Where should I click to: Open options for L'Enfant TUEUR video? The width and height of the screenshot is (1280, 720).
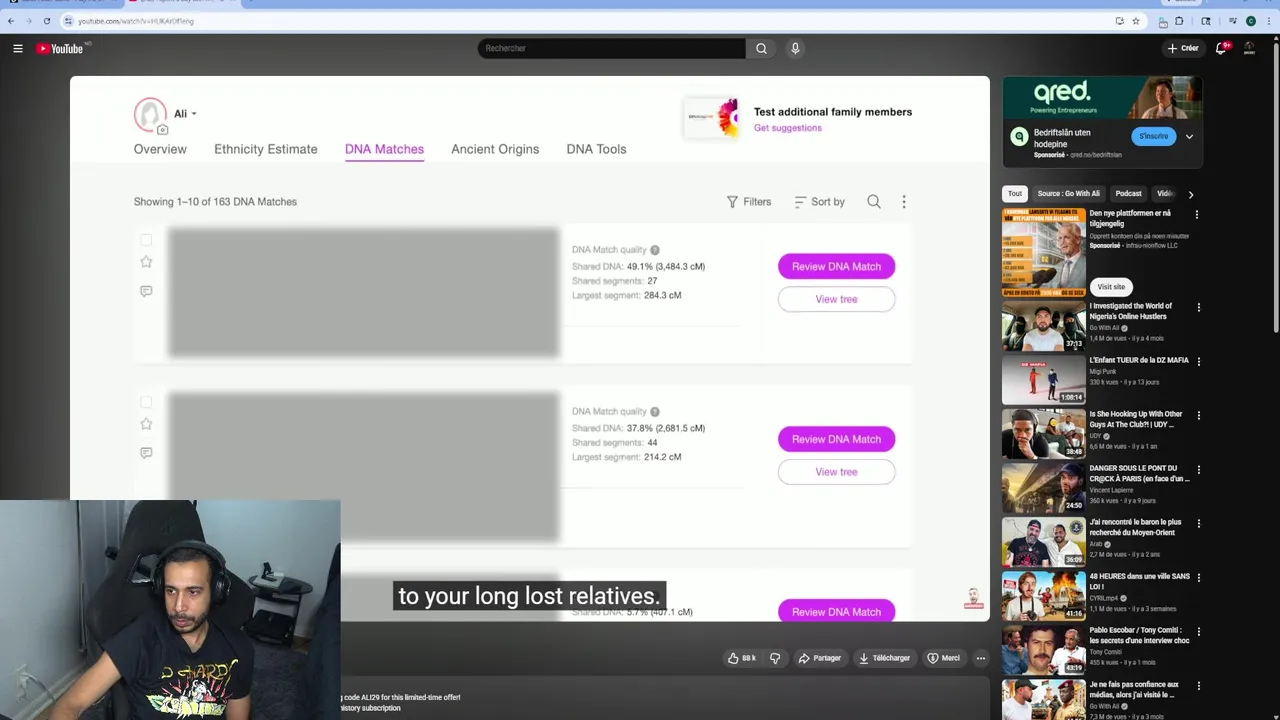pos(1197,362)
